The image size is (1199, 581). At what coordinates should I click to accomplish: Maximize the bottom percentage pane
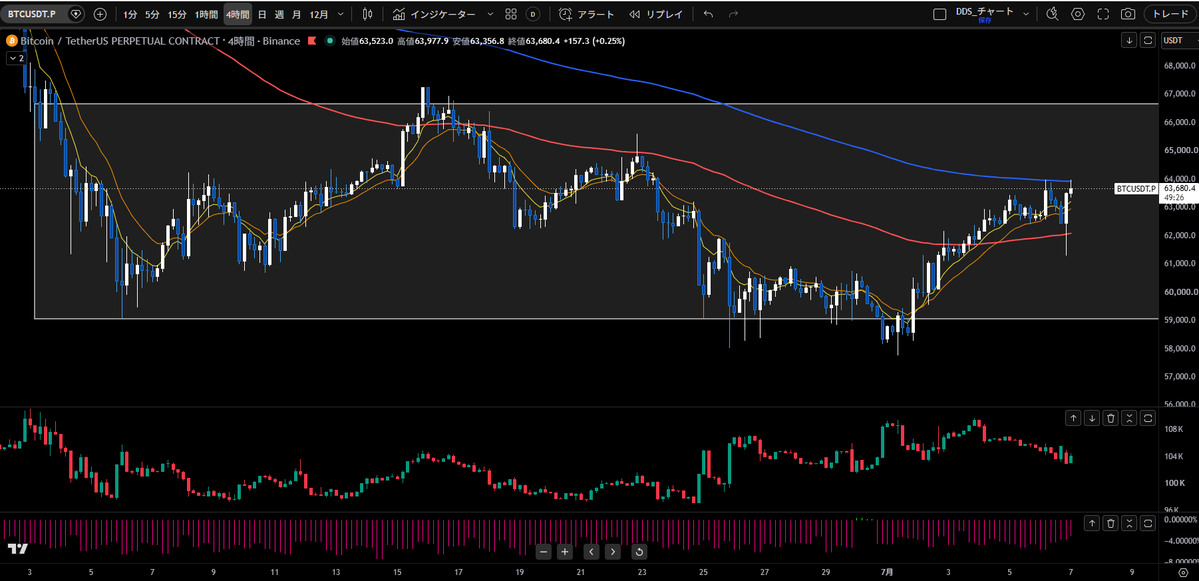[1148, 523]
